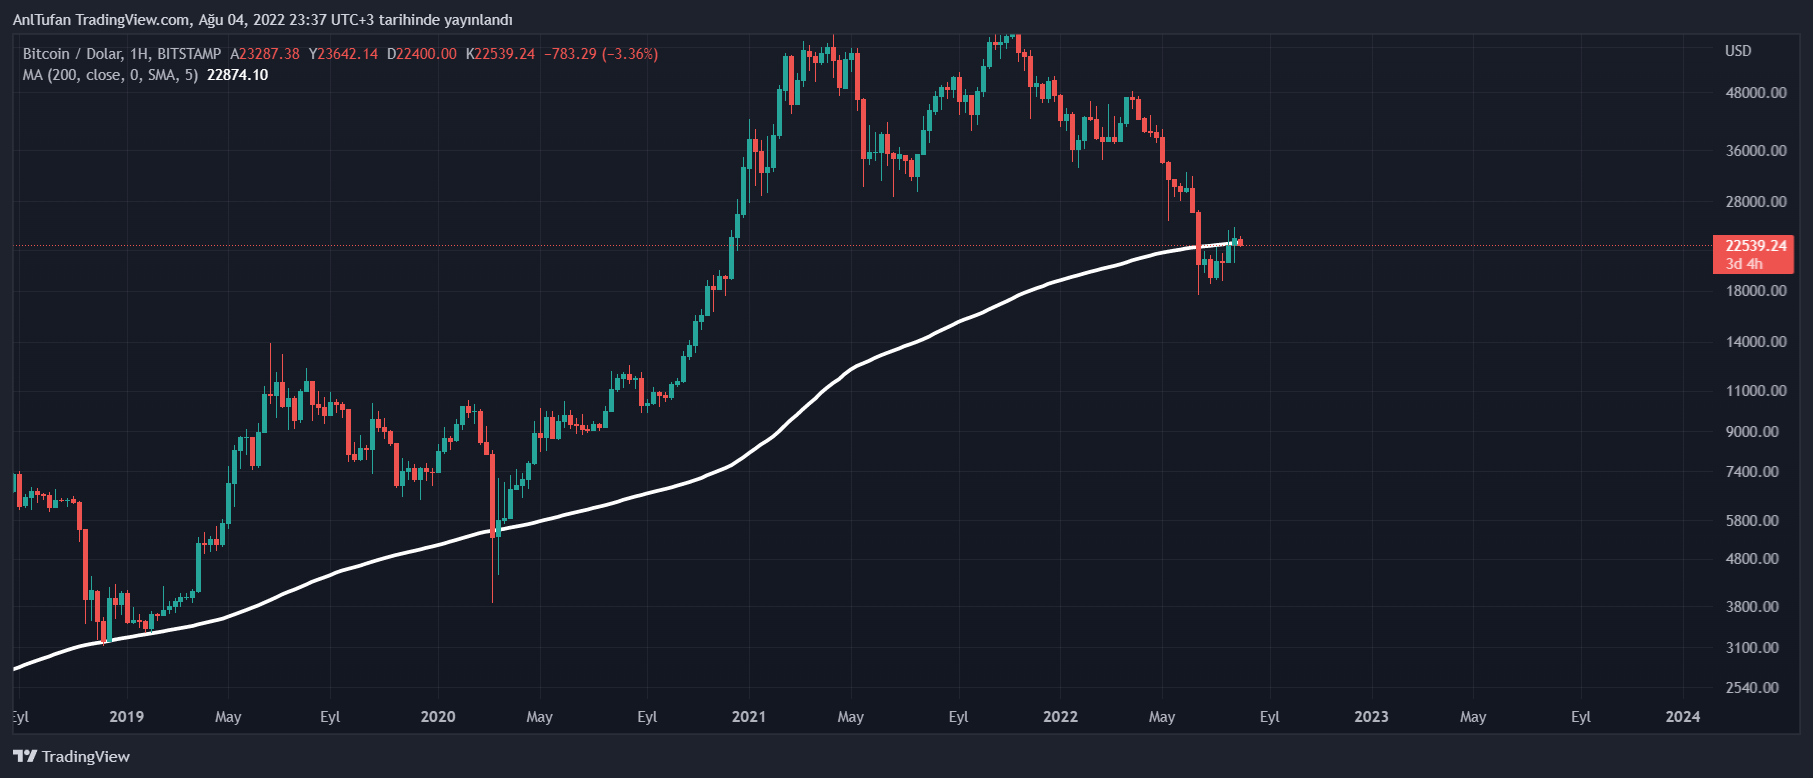Image resolution: width=1813 pixels, height=778 pixels.
Task: Select the 2022 time axis marker
Action: click(x=1060, y=717)
